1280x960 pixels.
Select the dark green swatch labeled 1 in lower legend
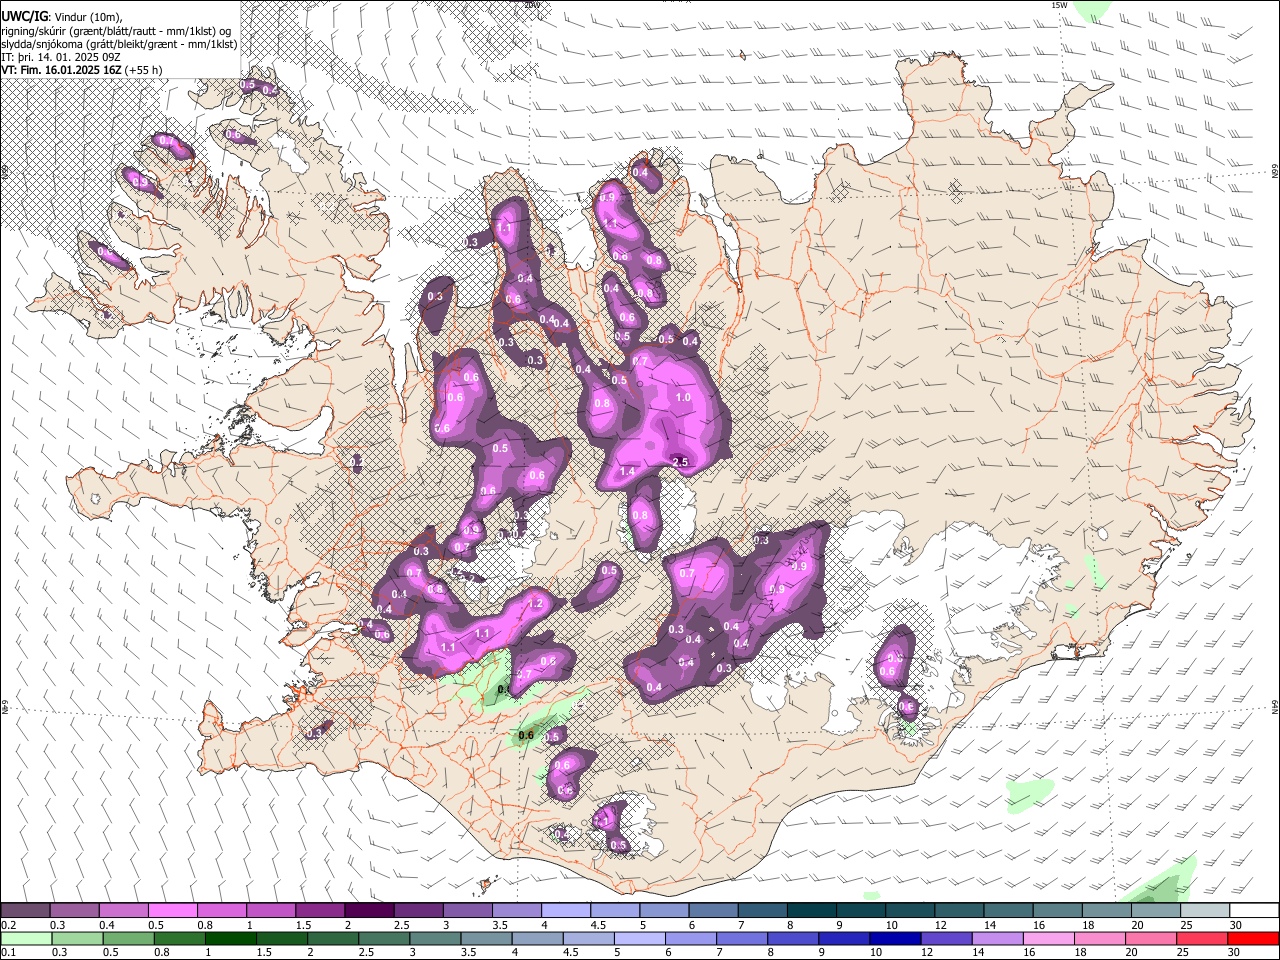(231, 939)
